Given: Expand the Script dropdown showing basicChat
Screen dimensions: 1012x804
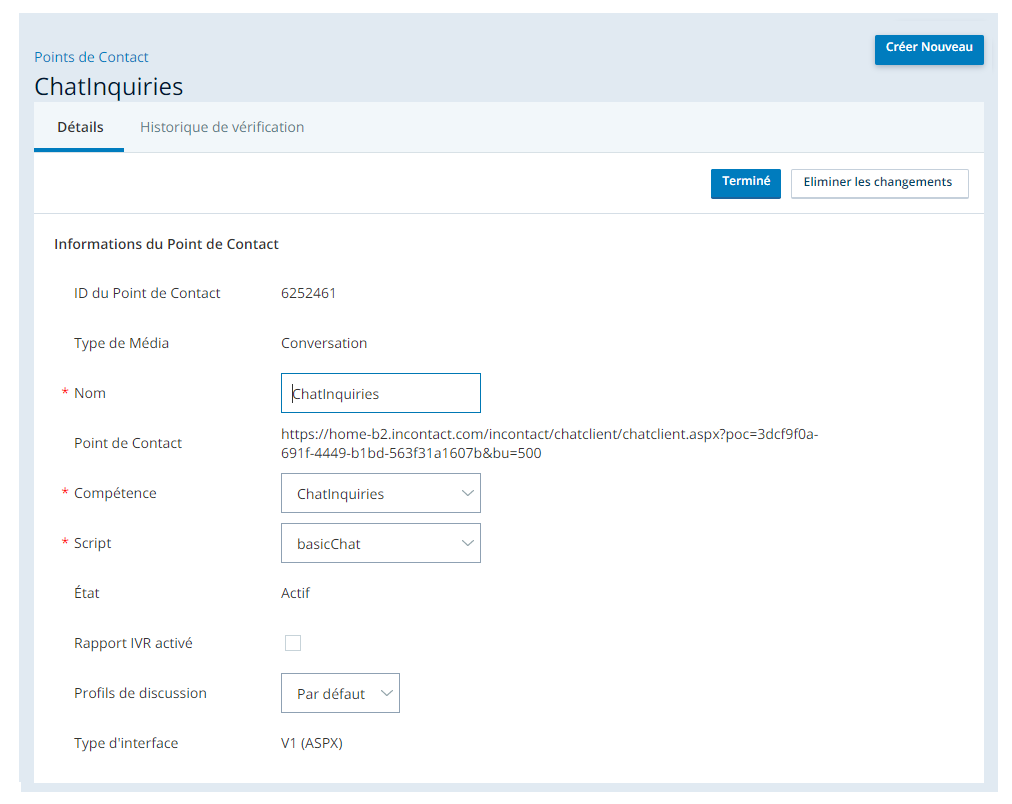Looking at the screenshot, I should (x=381, y=543).
